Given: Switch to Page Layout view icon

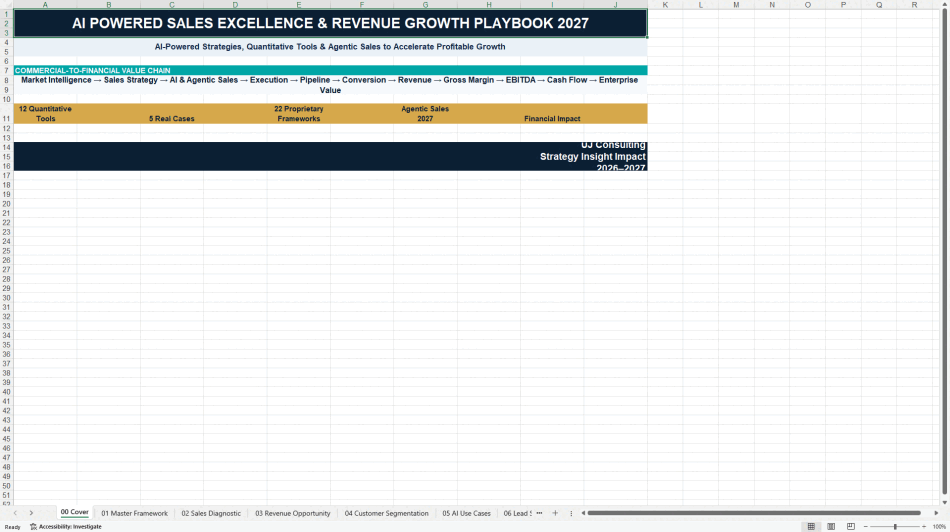Looking at the screenshot, I should [x=831, y=527].
